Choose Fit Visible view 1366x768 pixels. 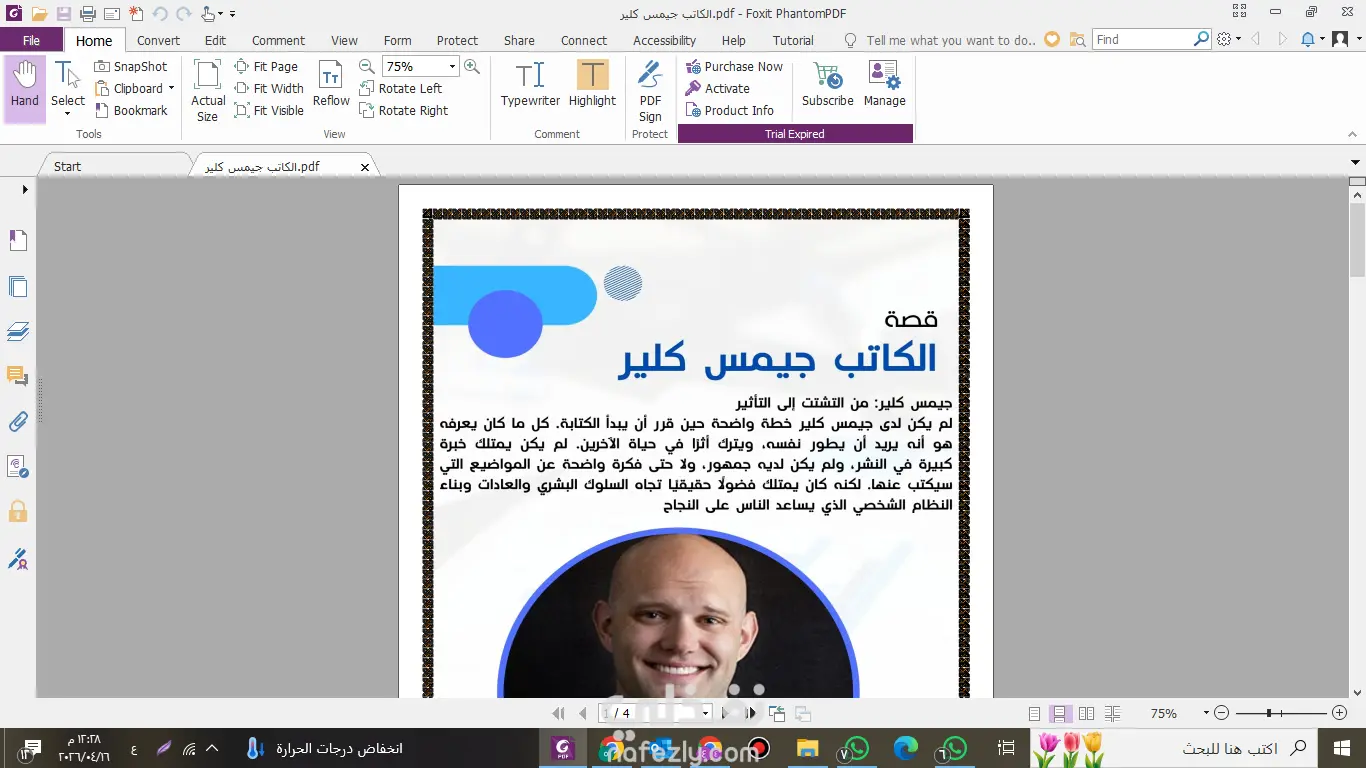pyautogui.click(x=269, y=110)
